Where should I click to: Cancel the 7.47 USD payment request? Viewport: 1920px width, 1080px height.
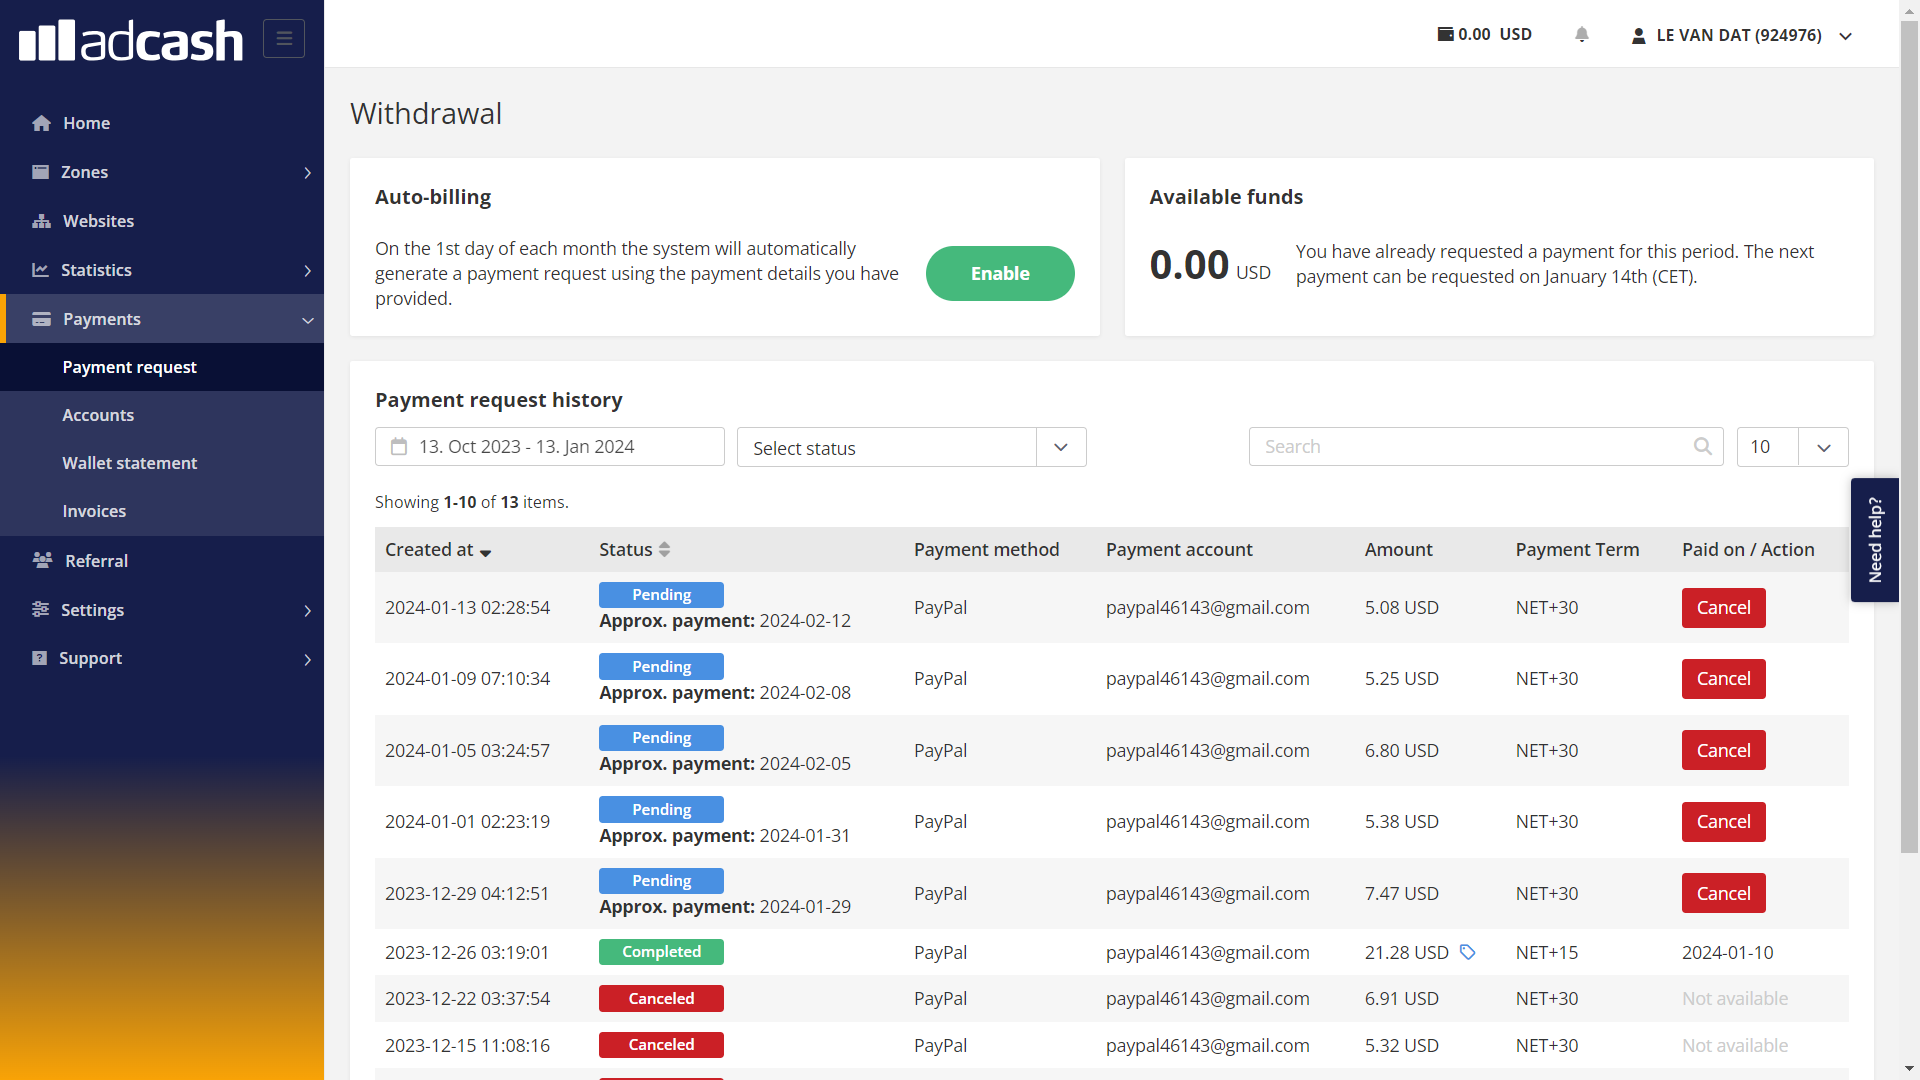tap(1723, 893)
